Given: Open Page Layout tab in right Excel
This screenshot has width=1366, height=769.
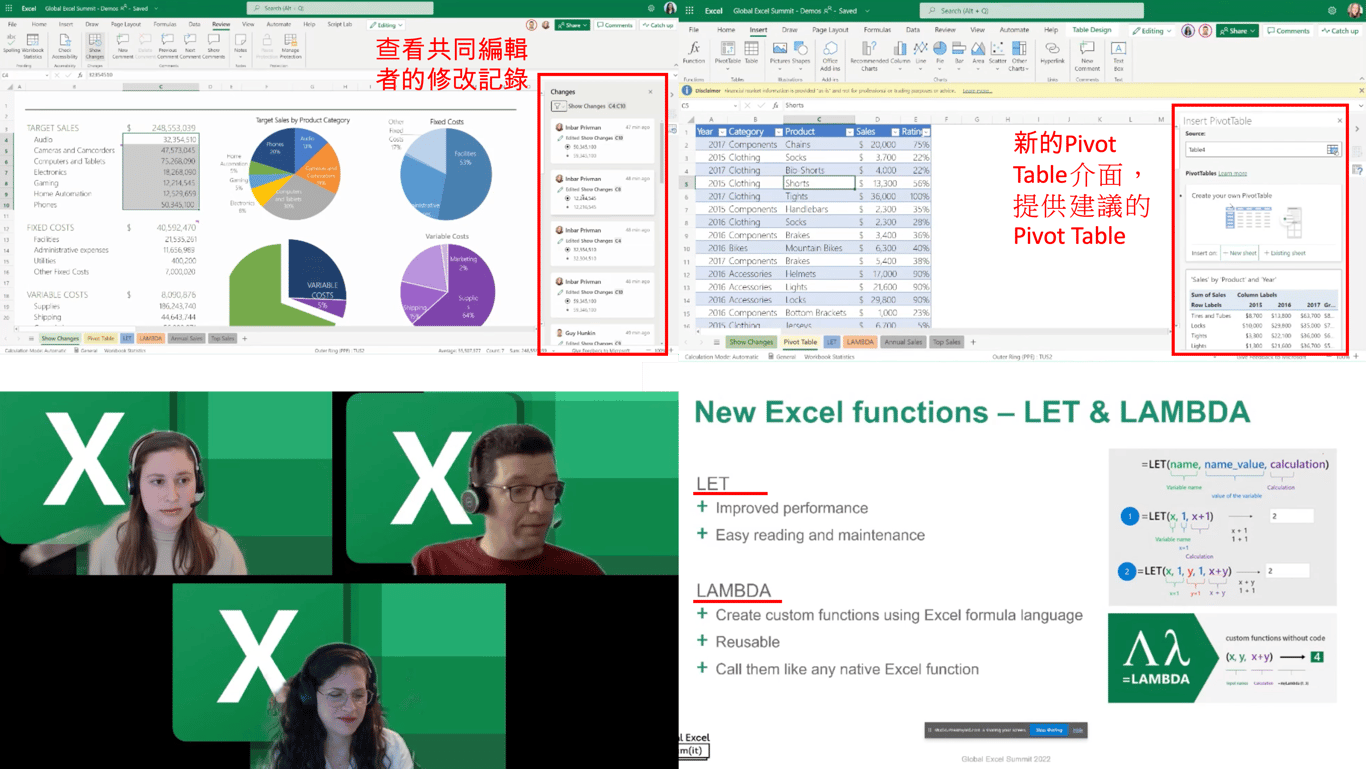Looking at the screenshot, I should click(x=831, y=30).
